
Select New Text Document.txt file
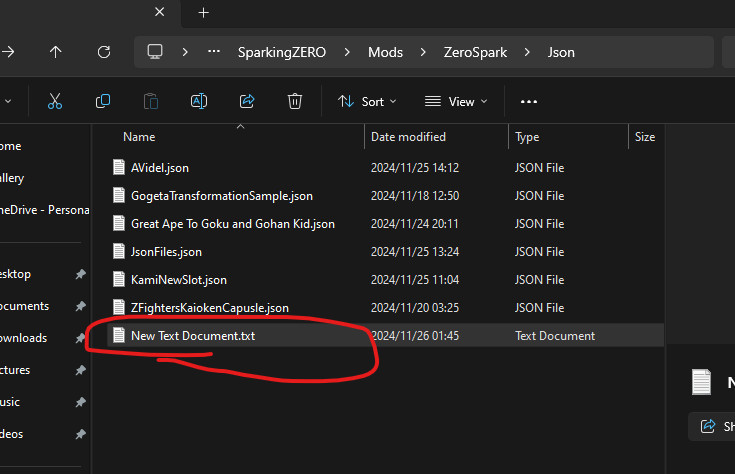192,336
